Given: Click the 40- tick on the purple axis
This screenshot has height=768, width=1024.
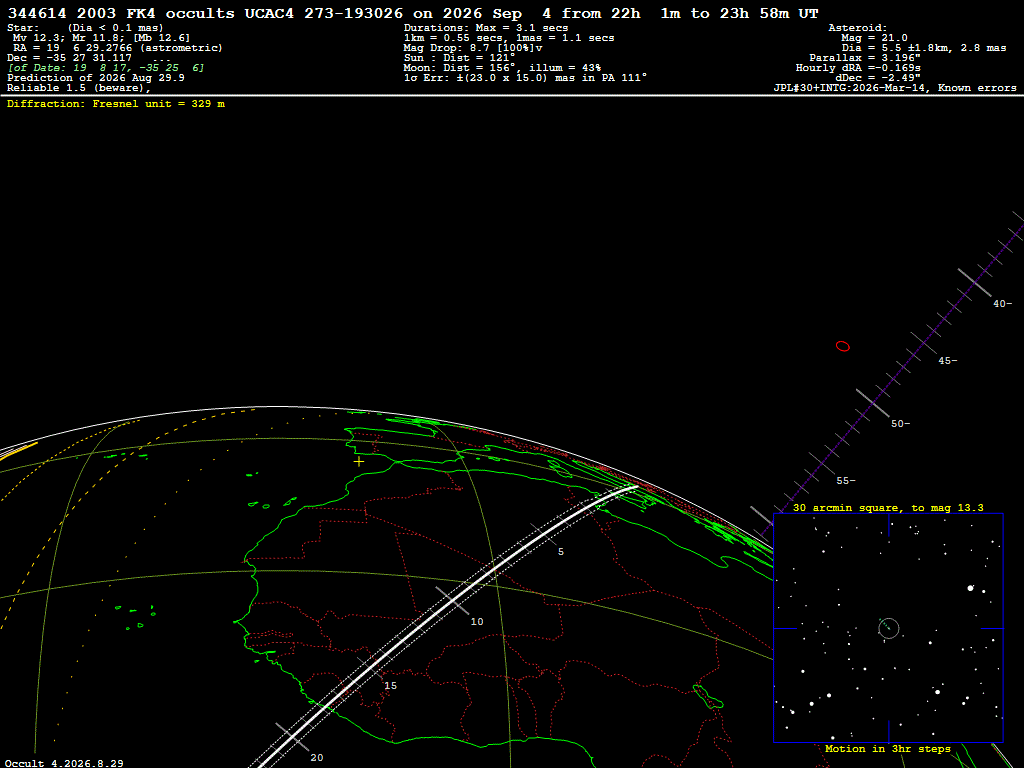Looking at the screenshot, I should (1002, 304).
